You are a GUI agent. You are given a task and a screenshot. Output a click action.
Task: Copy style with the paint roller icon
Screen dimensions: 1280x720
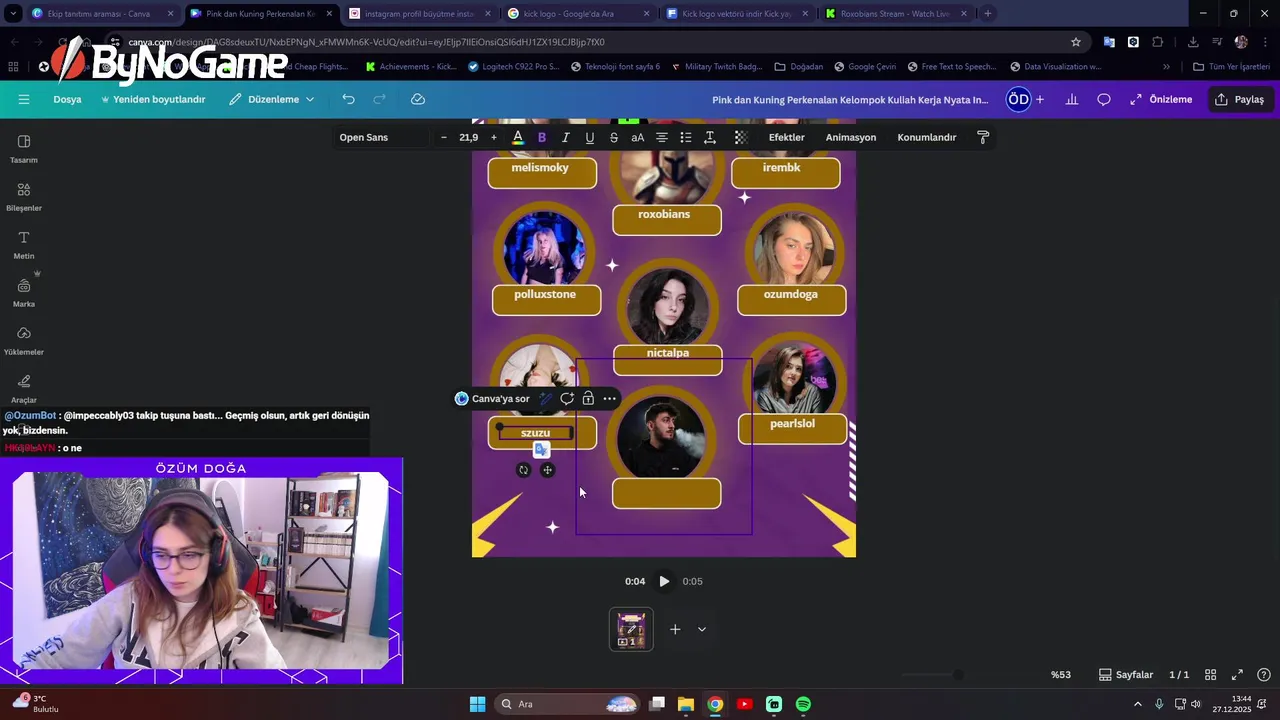(983, 137)
